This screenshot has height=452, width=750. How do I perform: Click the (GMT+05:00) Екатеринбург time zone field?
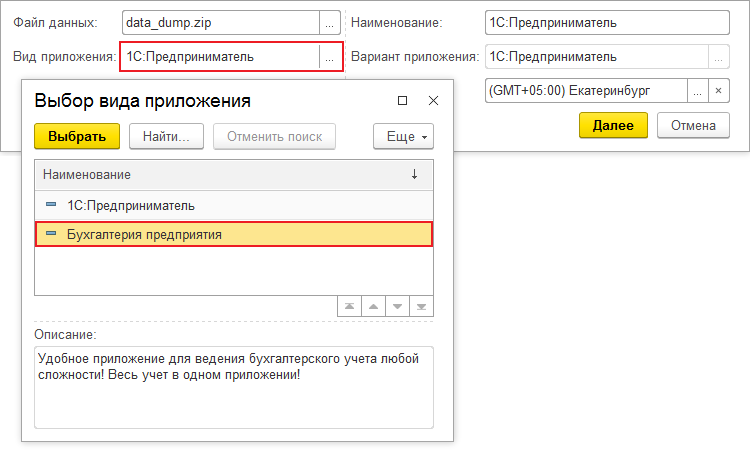coord(586,91)
